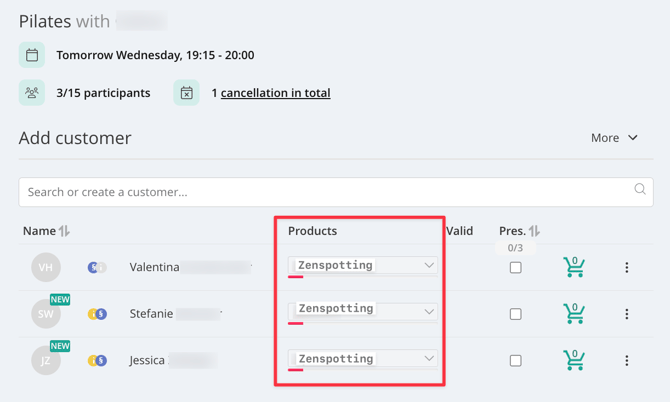
Task: Open three-dot menu for Valentina
Action: [626, 267]
